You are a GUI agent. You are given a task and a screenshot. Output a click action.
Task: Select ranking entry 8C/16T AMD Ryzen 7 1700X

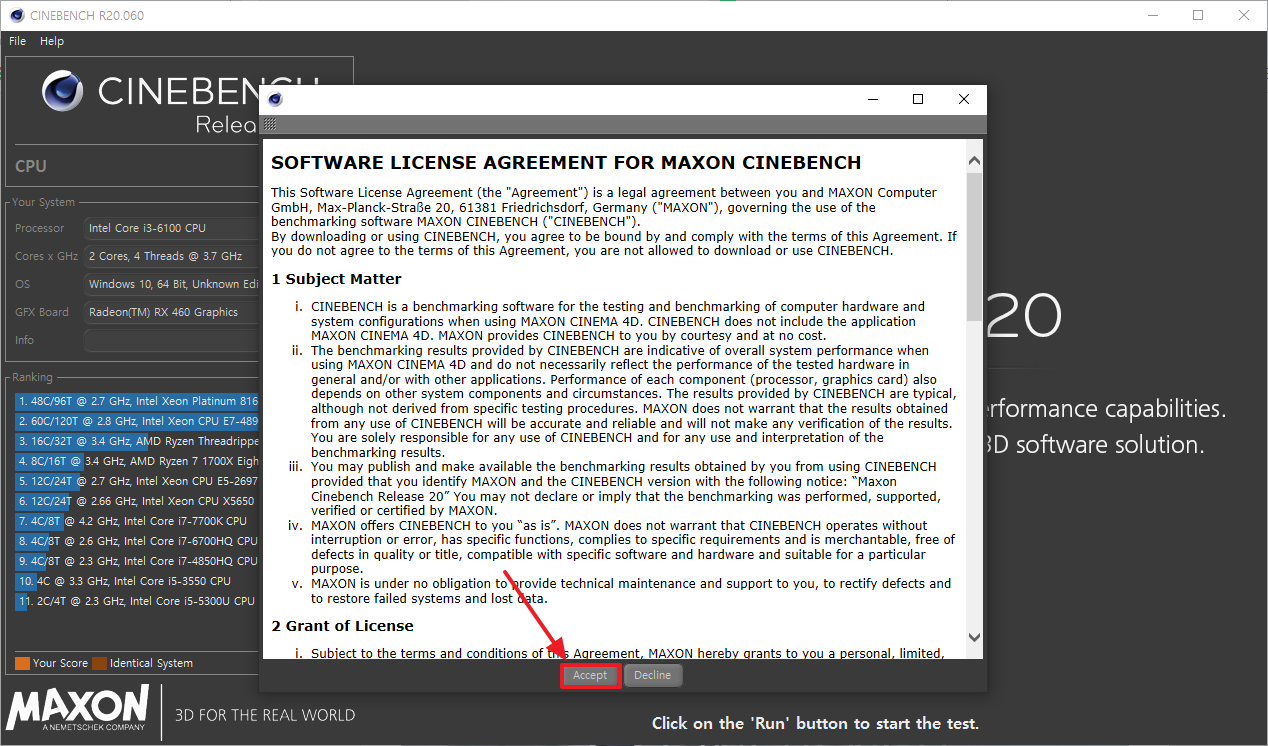click(x=137, y=461)
